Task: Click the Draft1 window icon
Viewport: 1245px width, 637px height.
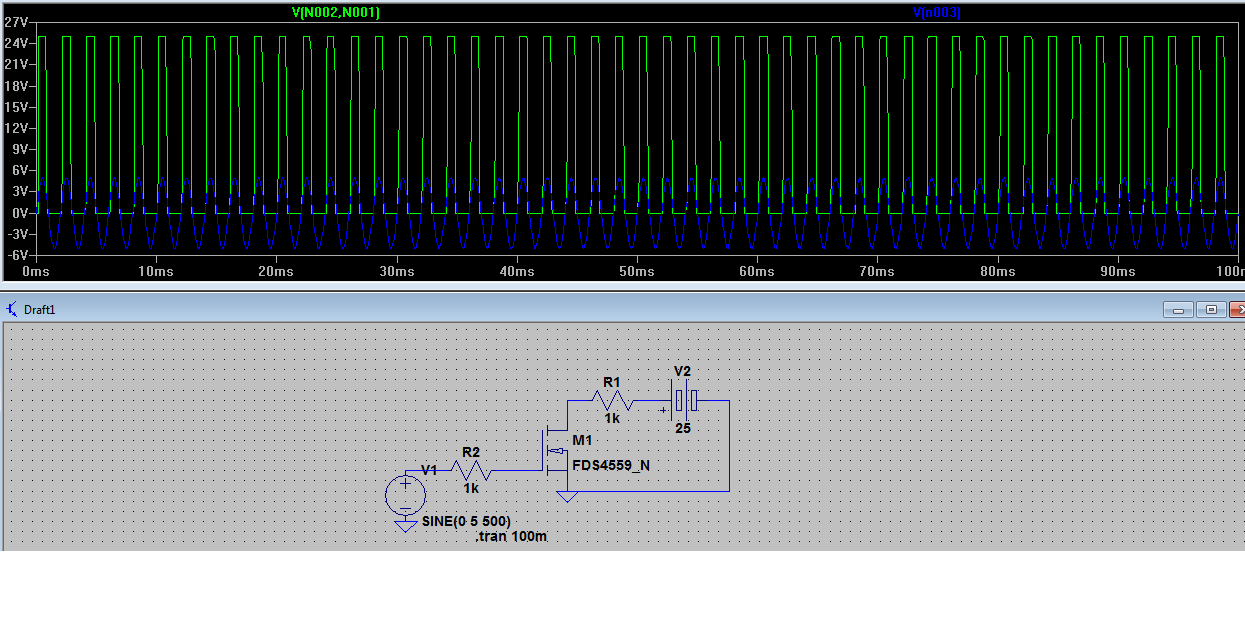Action: pos(12,309)
